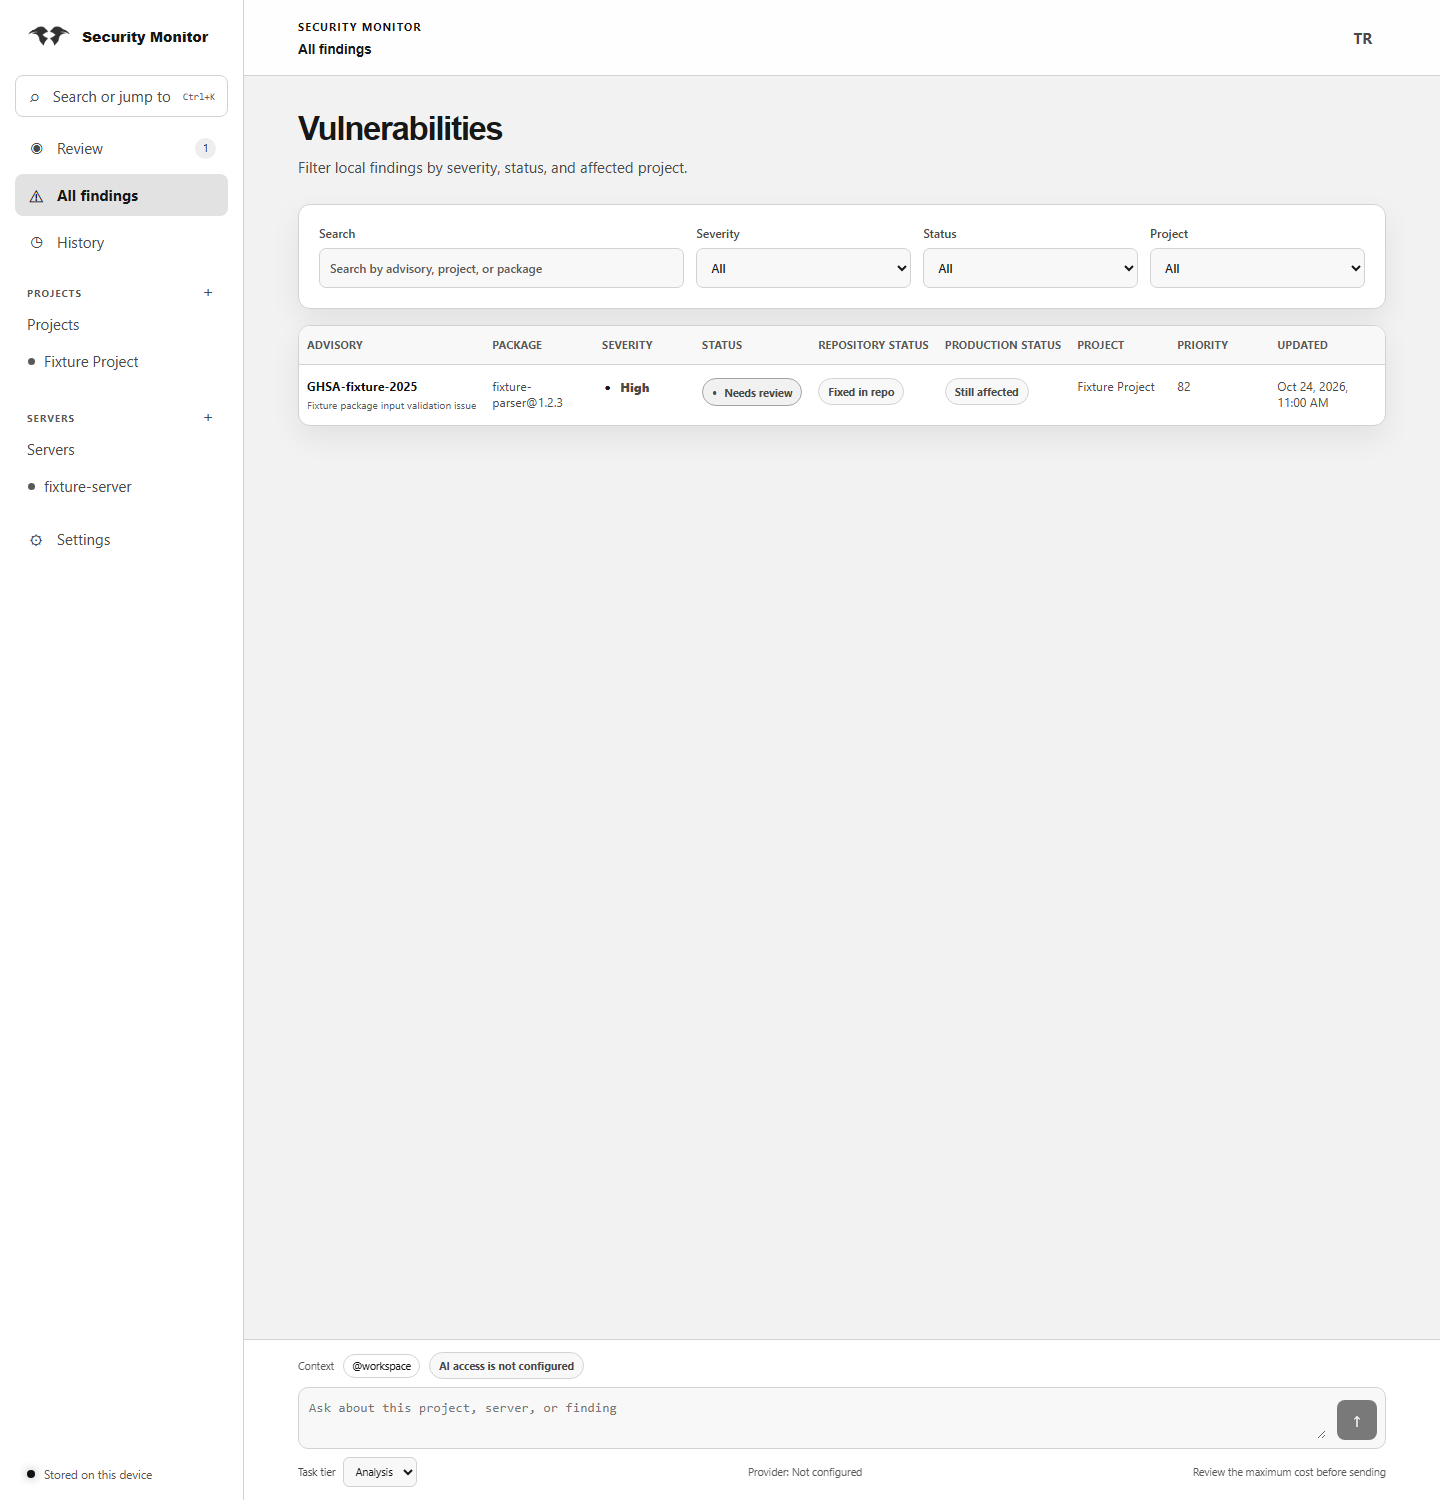Click the TR user avatar
Screen dimensions: 1440x1500
1363,39
